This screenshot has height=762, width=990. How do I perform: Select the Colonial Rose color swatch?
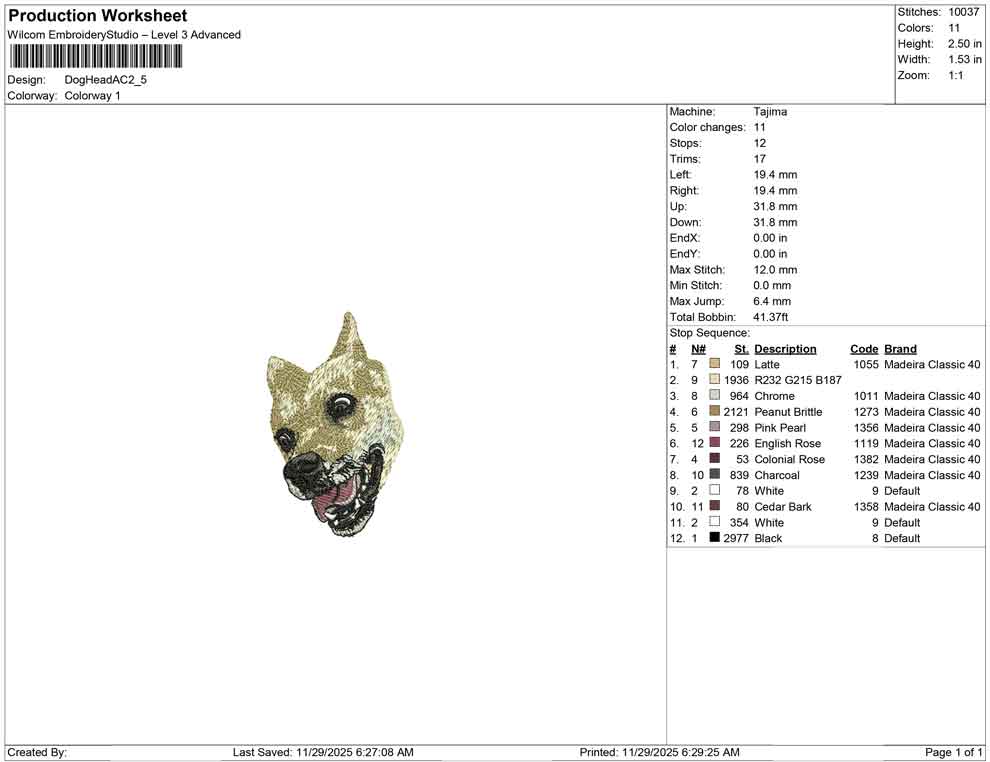tap(714, 459)
